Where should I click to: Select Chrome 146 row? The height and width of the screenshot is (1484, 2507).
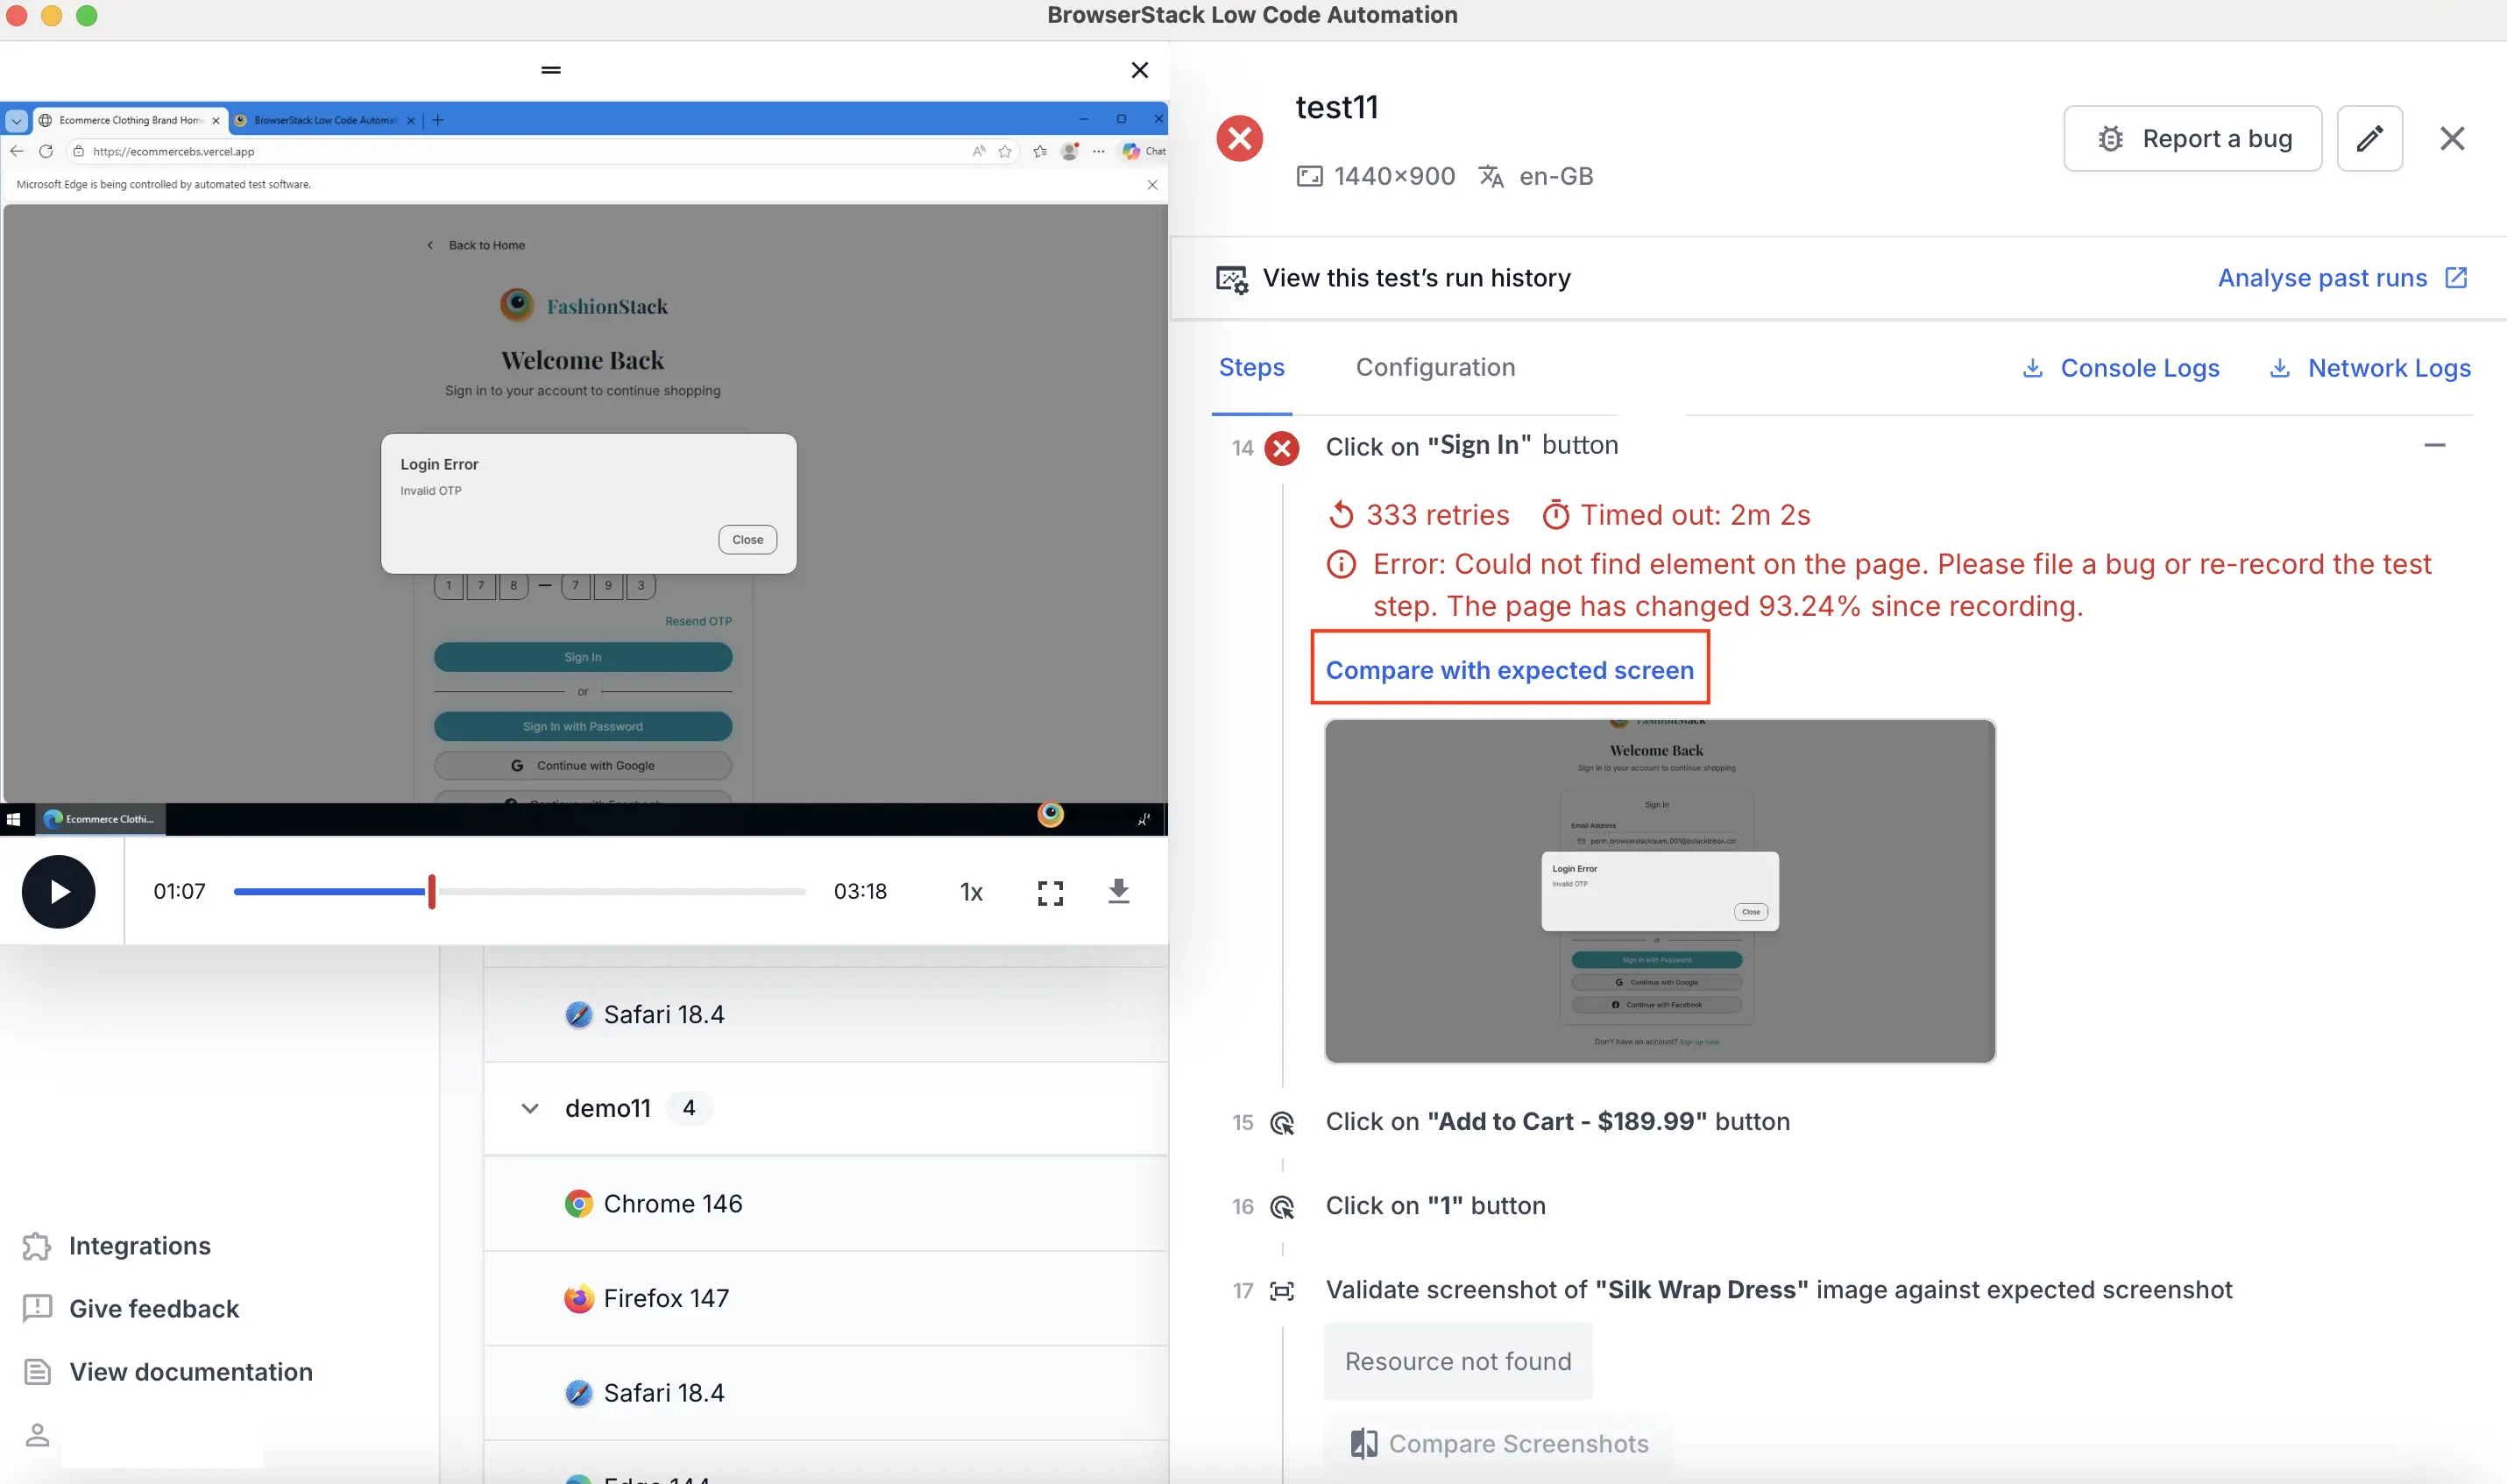click(825, 1203)
